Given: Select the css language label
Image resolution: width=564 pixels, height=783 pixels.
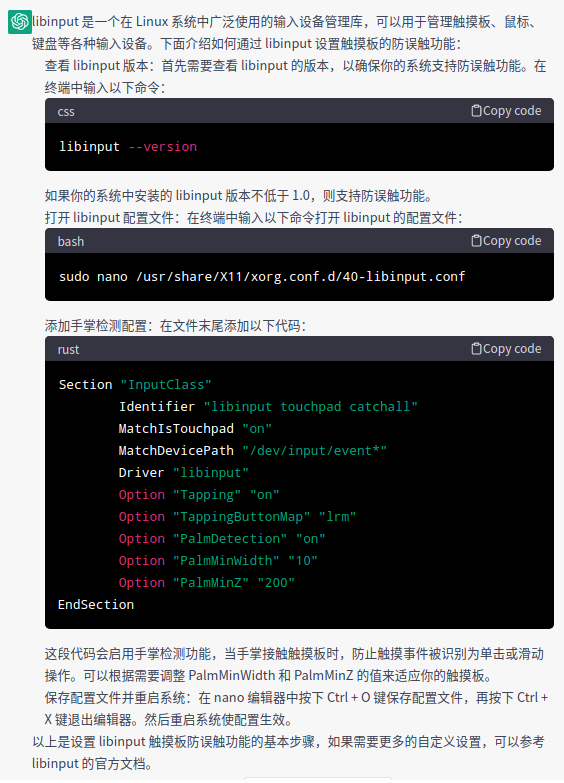Looking at the screenshot, I should click(x=66, y=112).
